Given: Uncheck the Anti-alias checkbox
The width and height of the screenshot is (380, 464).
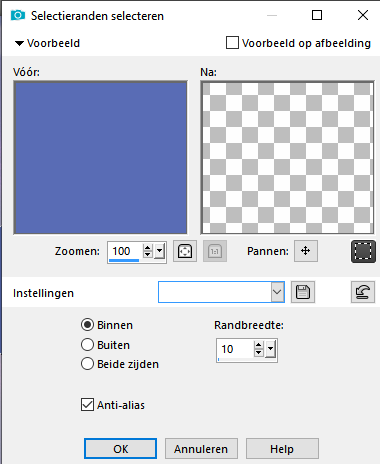Looking at the screenshot, I should tap(87, 405).
